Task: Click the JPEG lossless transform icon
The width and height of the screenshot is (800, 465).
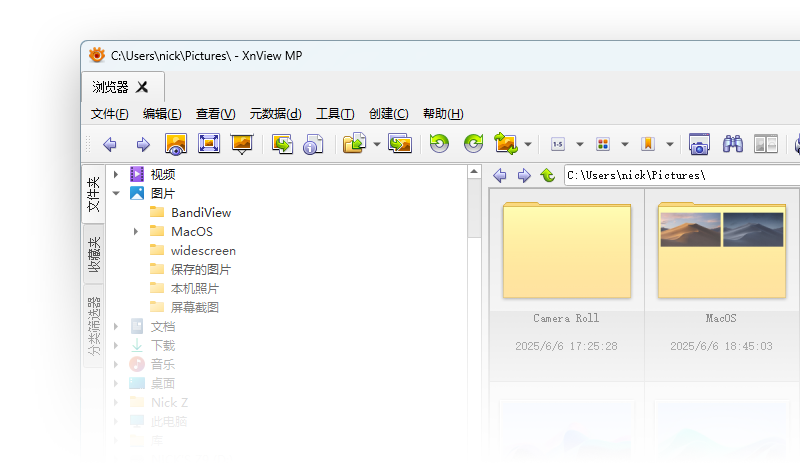Action: 506,143
